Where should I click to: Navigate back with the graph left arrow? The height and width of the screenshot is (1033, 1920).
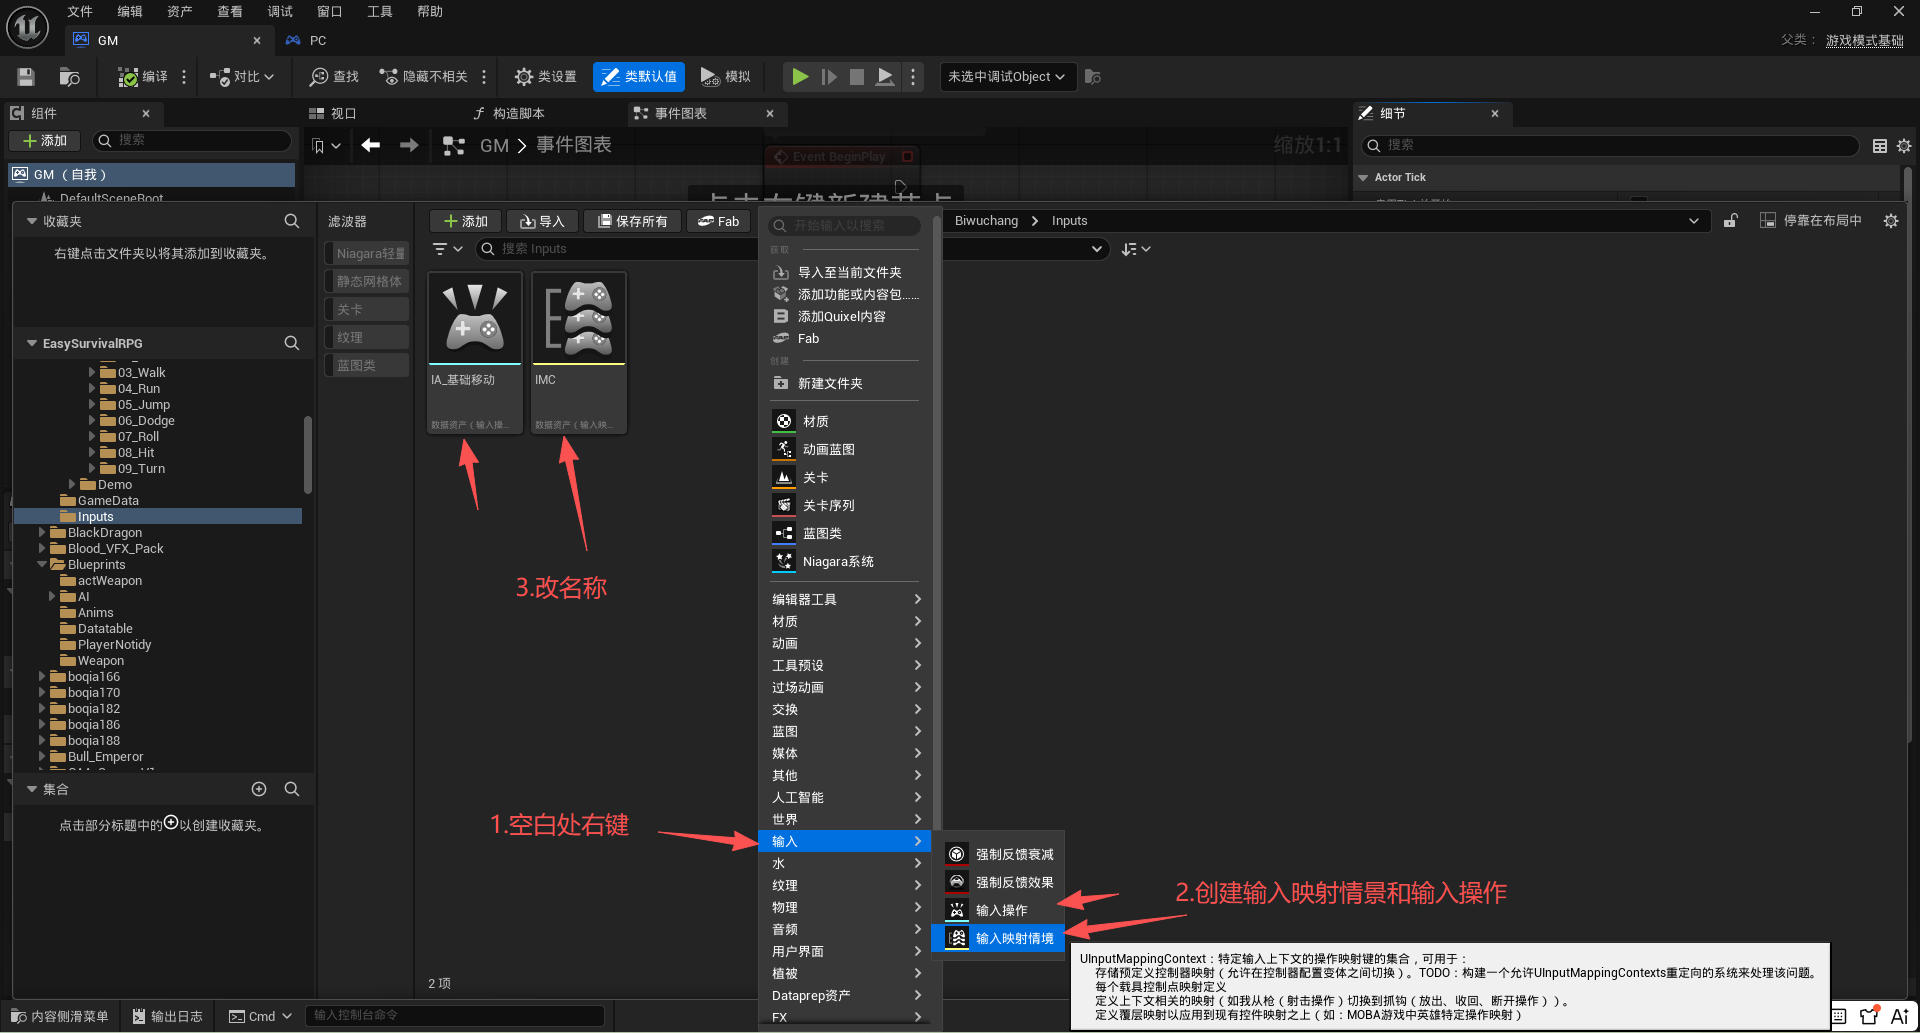tap(371, 145)
